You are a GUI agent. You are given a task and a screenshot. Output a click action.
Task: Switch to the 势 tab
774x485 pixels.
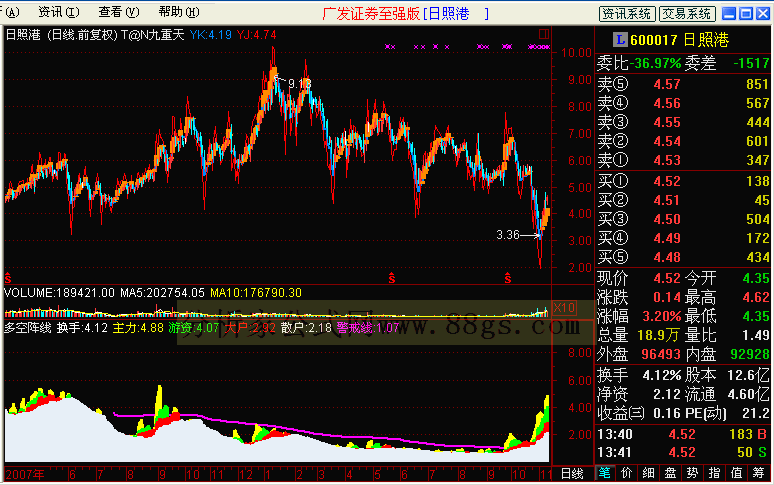692,473
